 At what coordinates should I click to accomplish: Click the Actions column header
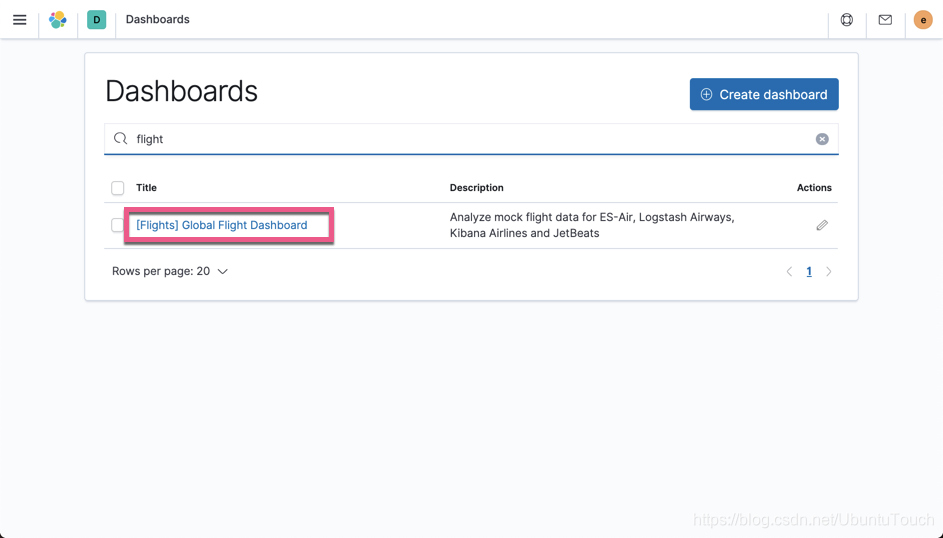[x=814, y=188]
